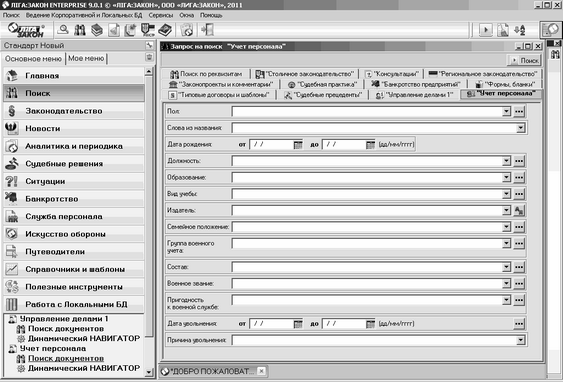Open Динамический НАВИГАТОР under Управление делами 1

point(84,339)
